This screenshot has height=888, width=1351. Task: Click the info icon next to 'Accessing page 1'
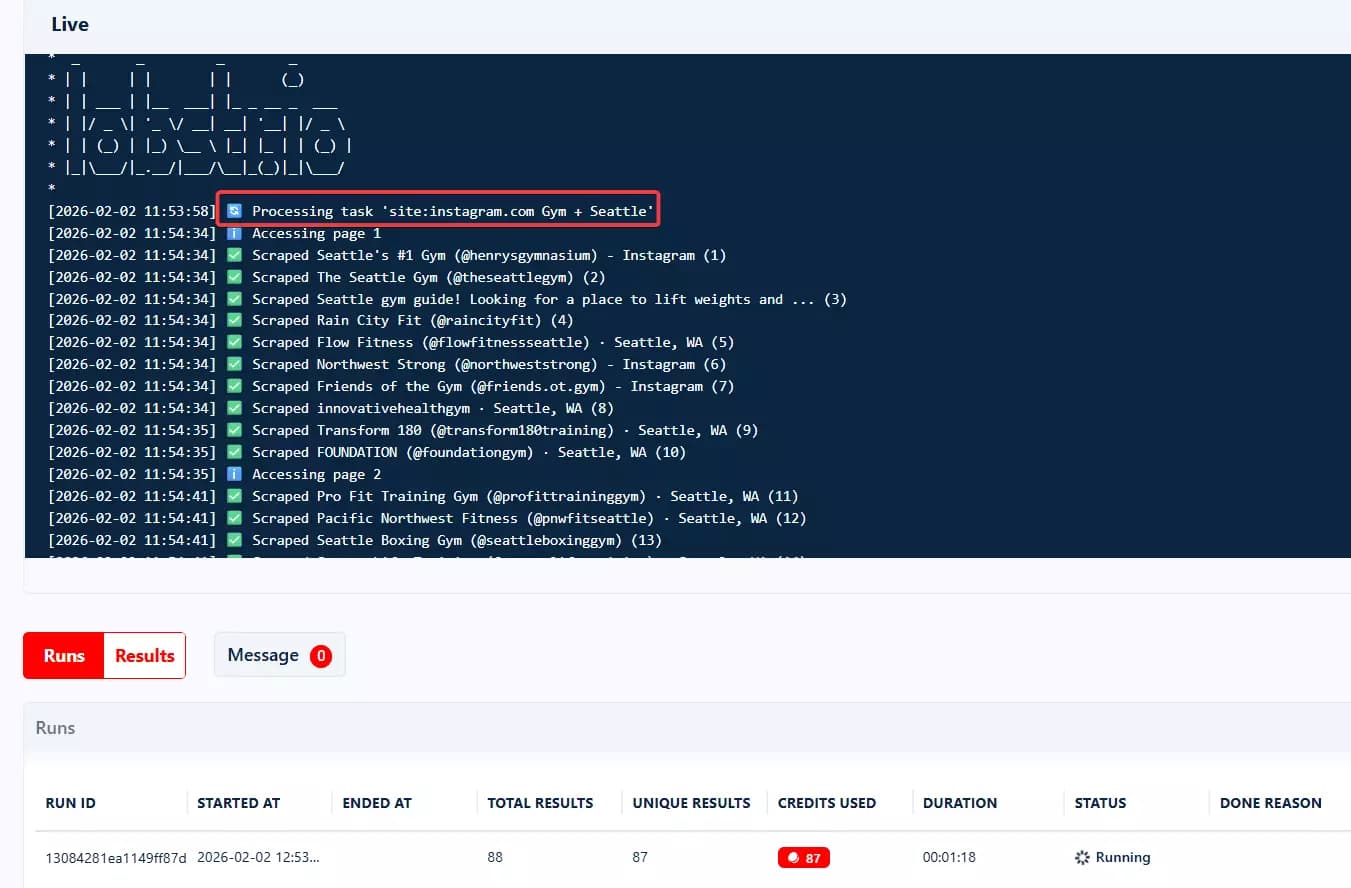(x=235, y=233)
